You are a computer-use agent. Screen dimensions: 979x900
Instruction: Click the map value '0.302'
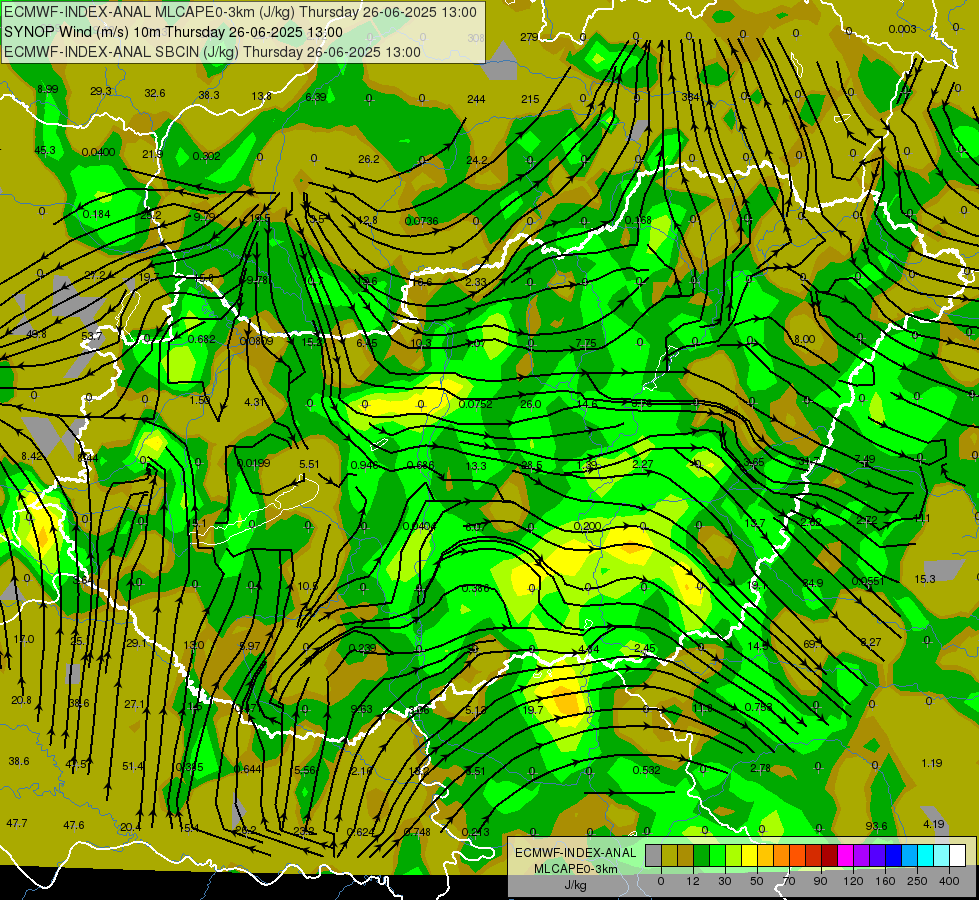point(206,156)
